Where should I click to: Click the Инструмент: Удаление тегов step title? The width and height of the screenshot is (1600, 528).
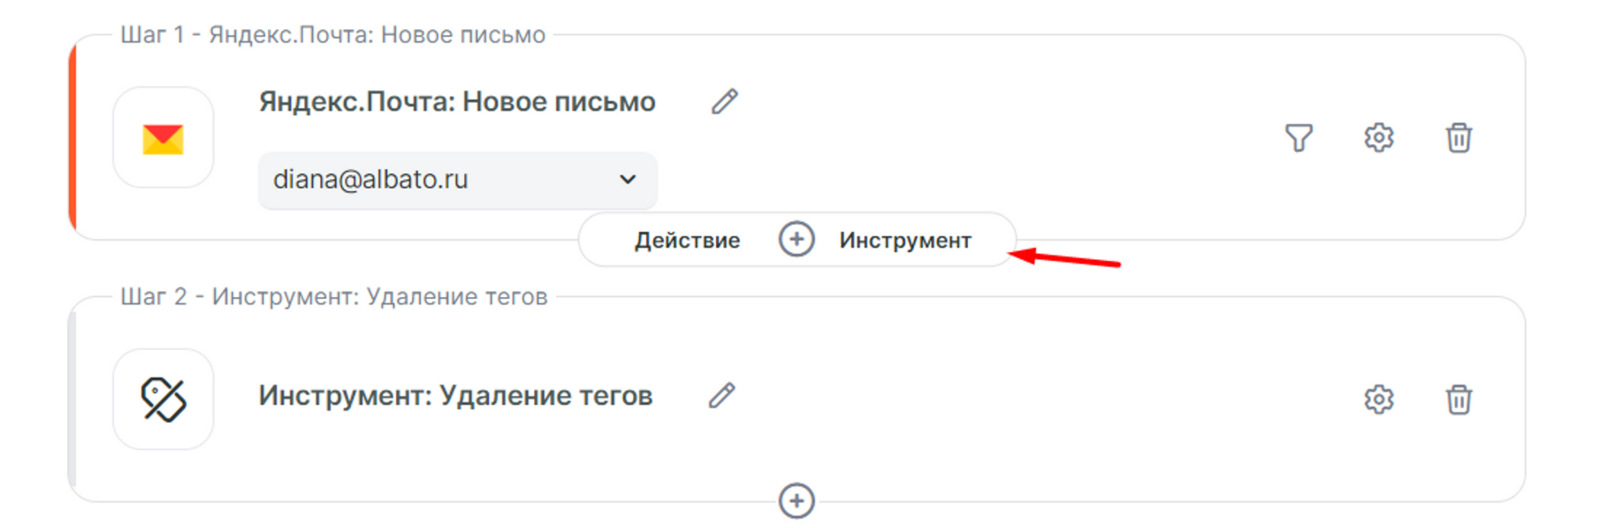[455, 396]
